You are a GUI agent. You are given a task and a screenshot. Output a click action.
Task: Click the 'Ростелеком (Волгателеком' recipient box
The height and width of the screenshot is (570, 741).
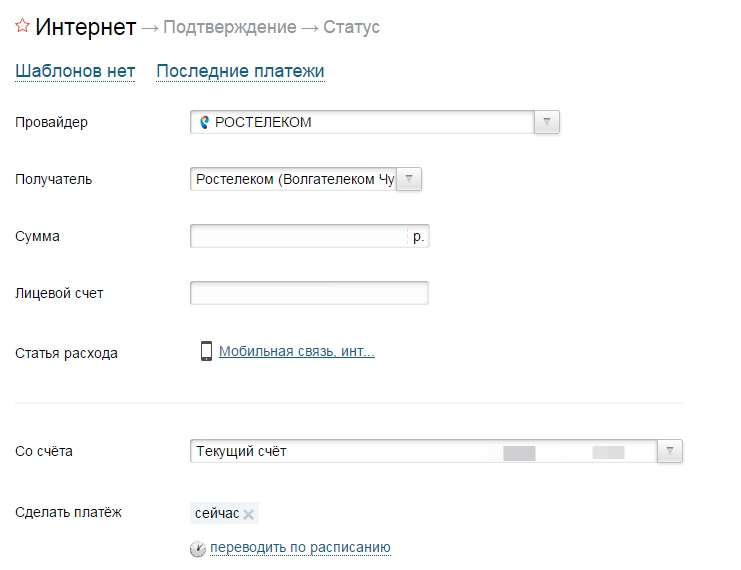[x=295, y=179]
